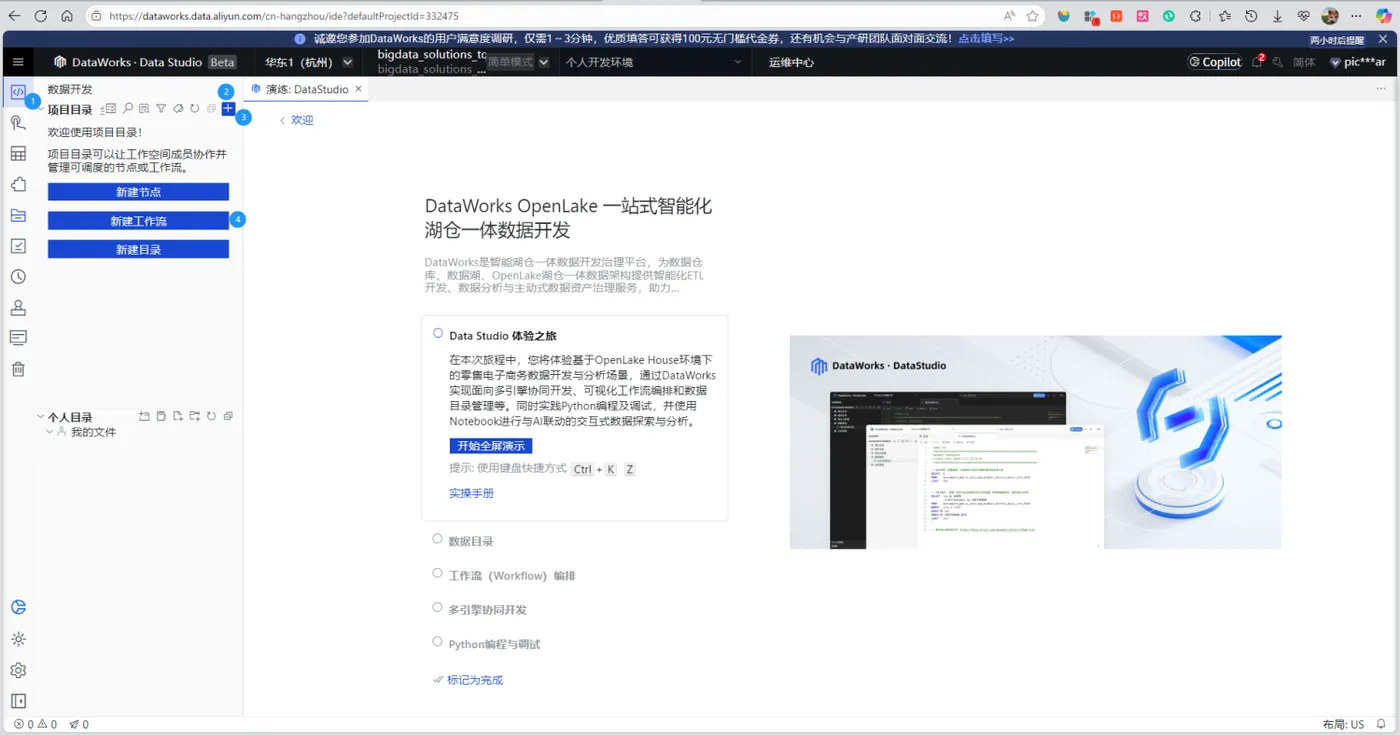Image resolution: width=1400 pixels, height=735 pixels.
Task: Collapse all in 个人目录 toolbar
Action: point(228,416)
